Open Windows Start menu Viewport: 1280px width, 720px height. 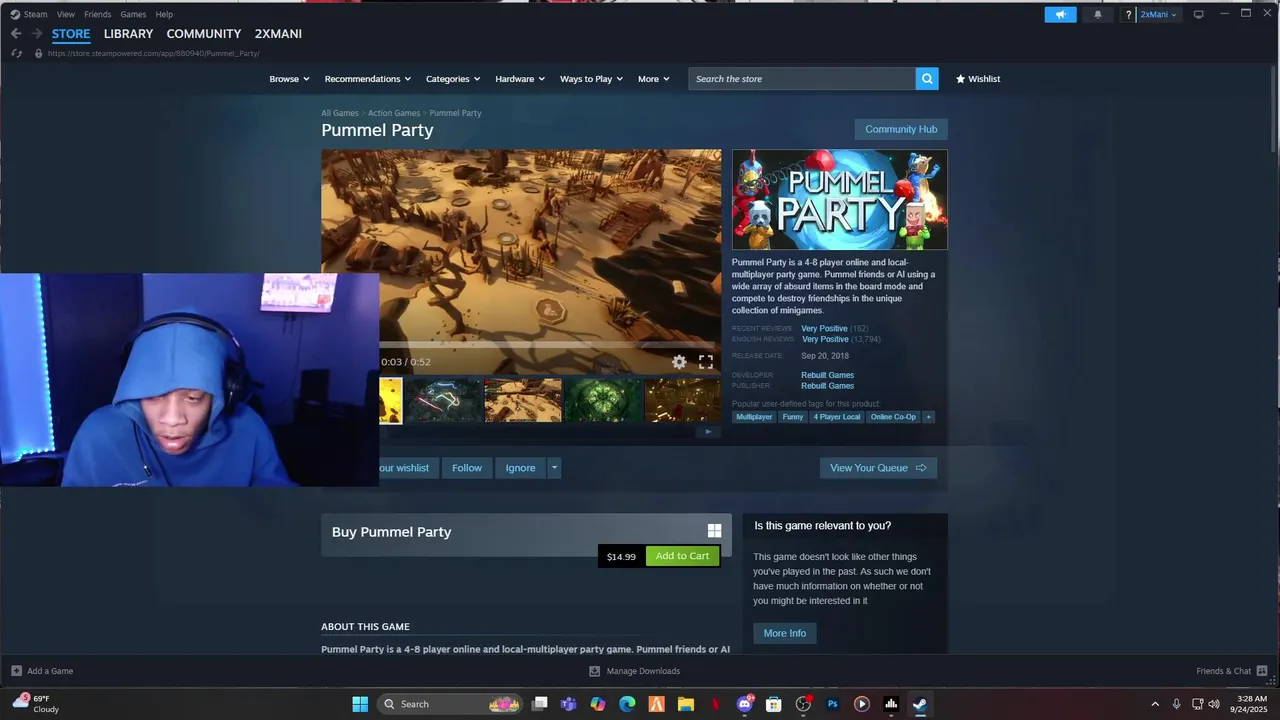coord(360,704)
